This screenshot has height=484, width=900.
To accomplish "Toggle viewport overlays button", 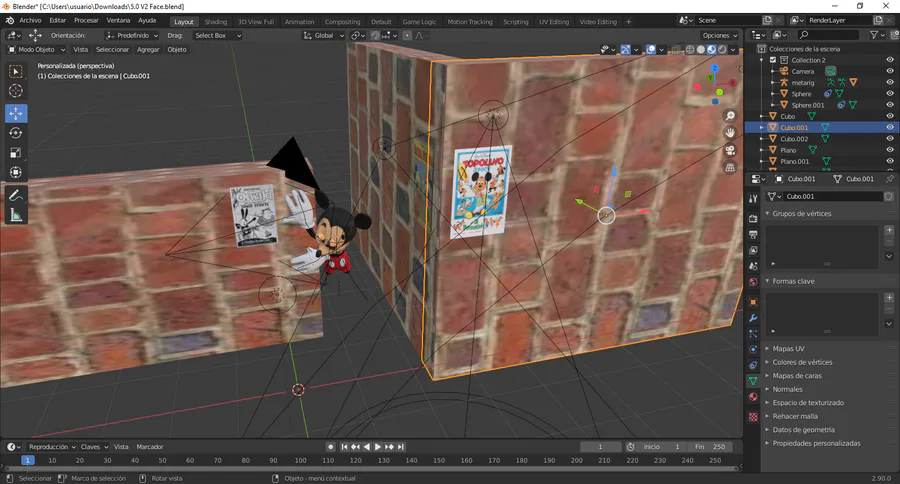I will point(651,49).
